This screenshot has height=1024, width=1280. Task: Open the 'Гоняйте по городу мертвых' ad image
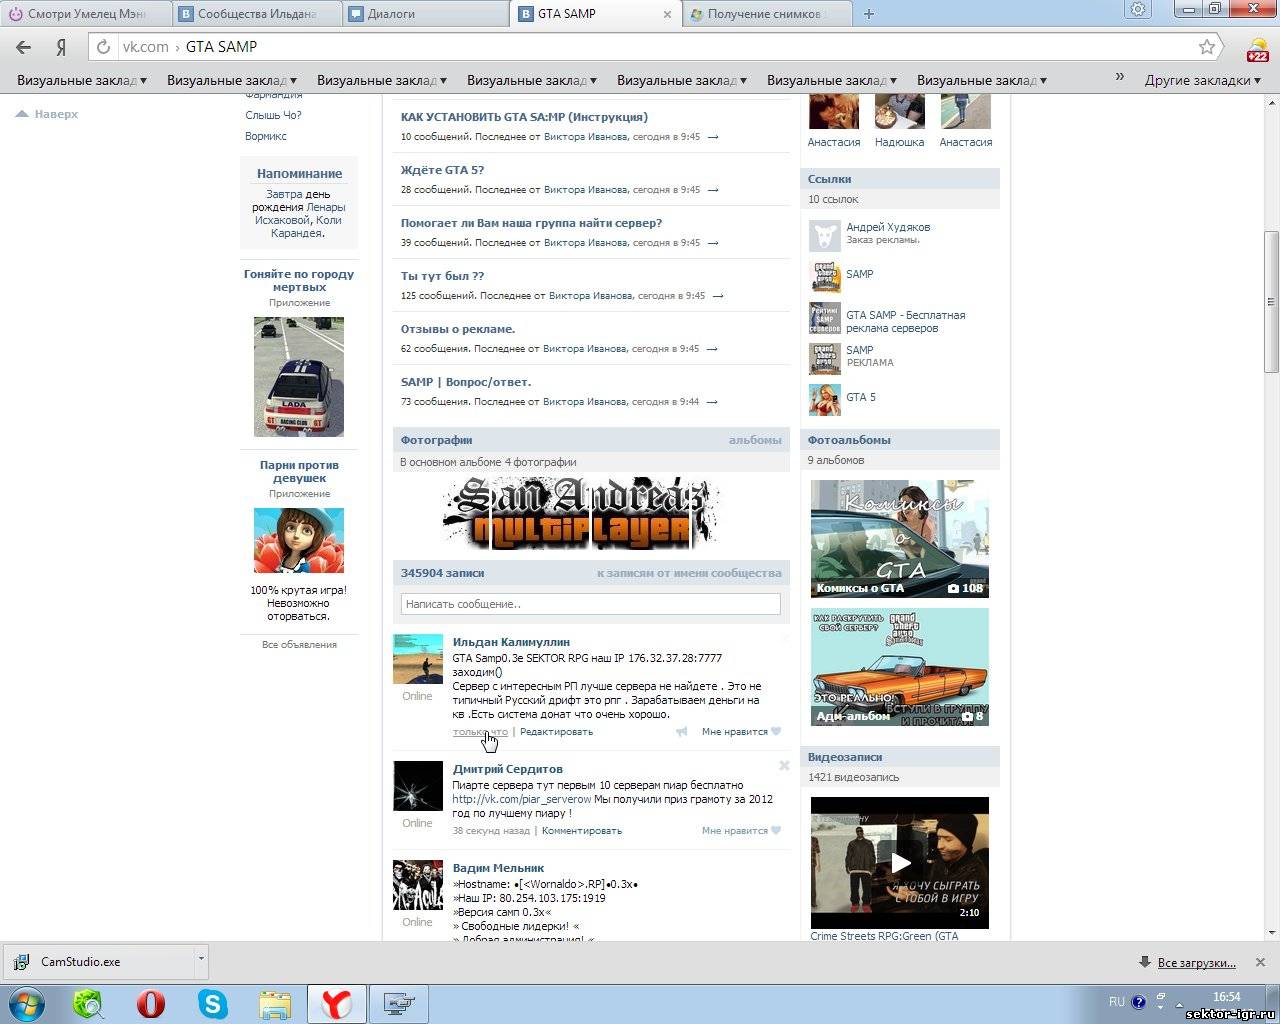click(x=299, y=377)
